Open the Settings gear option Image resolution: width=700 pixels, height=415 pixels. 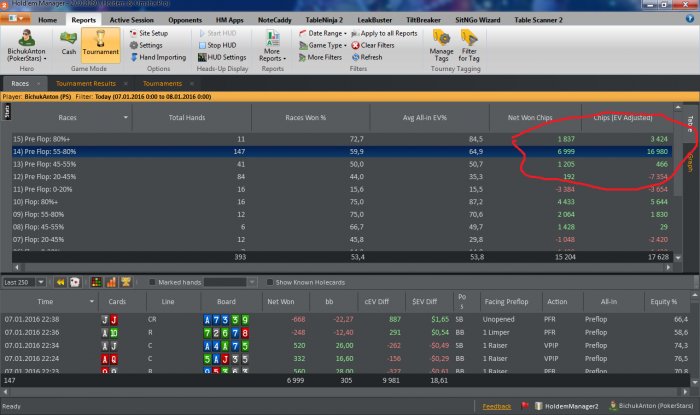tap(146, 45)
